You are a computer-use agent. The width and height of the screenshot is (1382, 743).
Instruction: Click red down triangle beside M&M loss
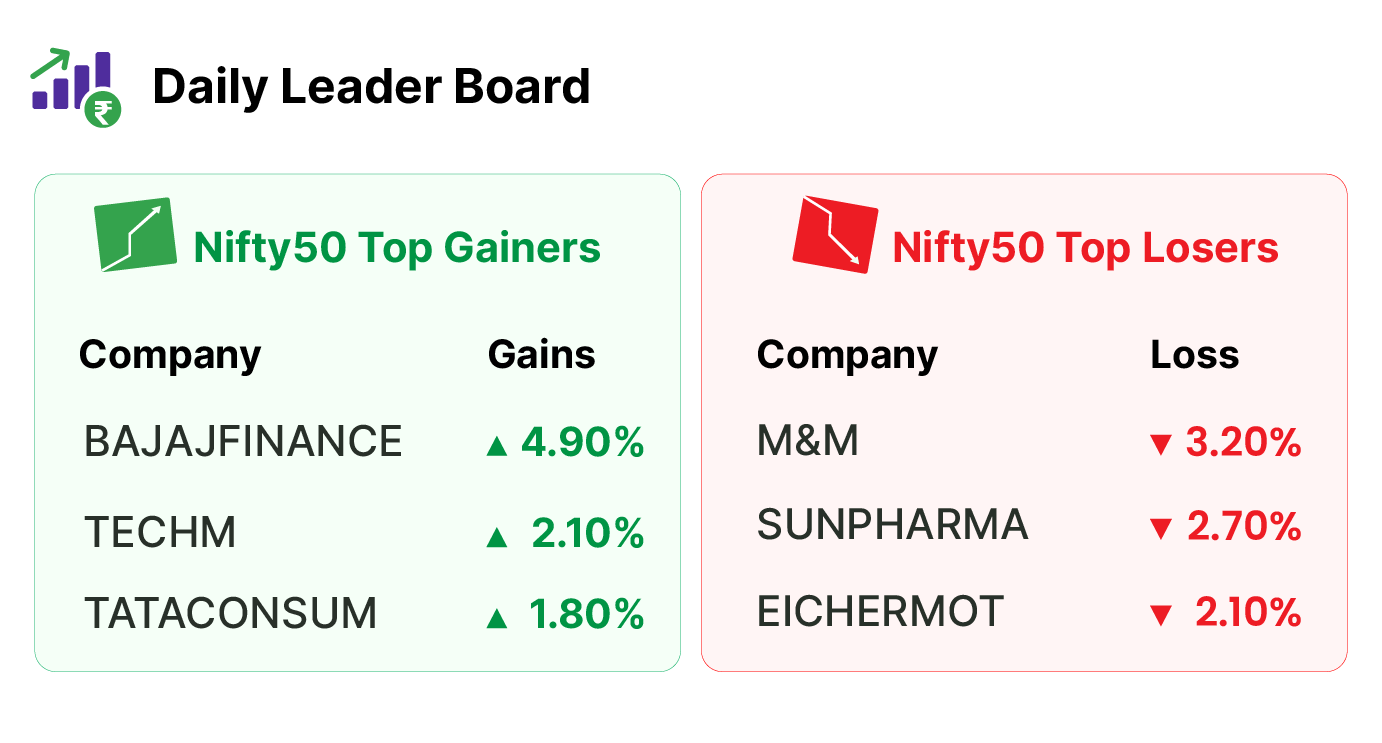pyautogui.click(x=1160, y=445)
